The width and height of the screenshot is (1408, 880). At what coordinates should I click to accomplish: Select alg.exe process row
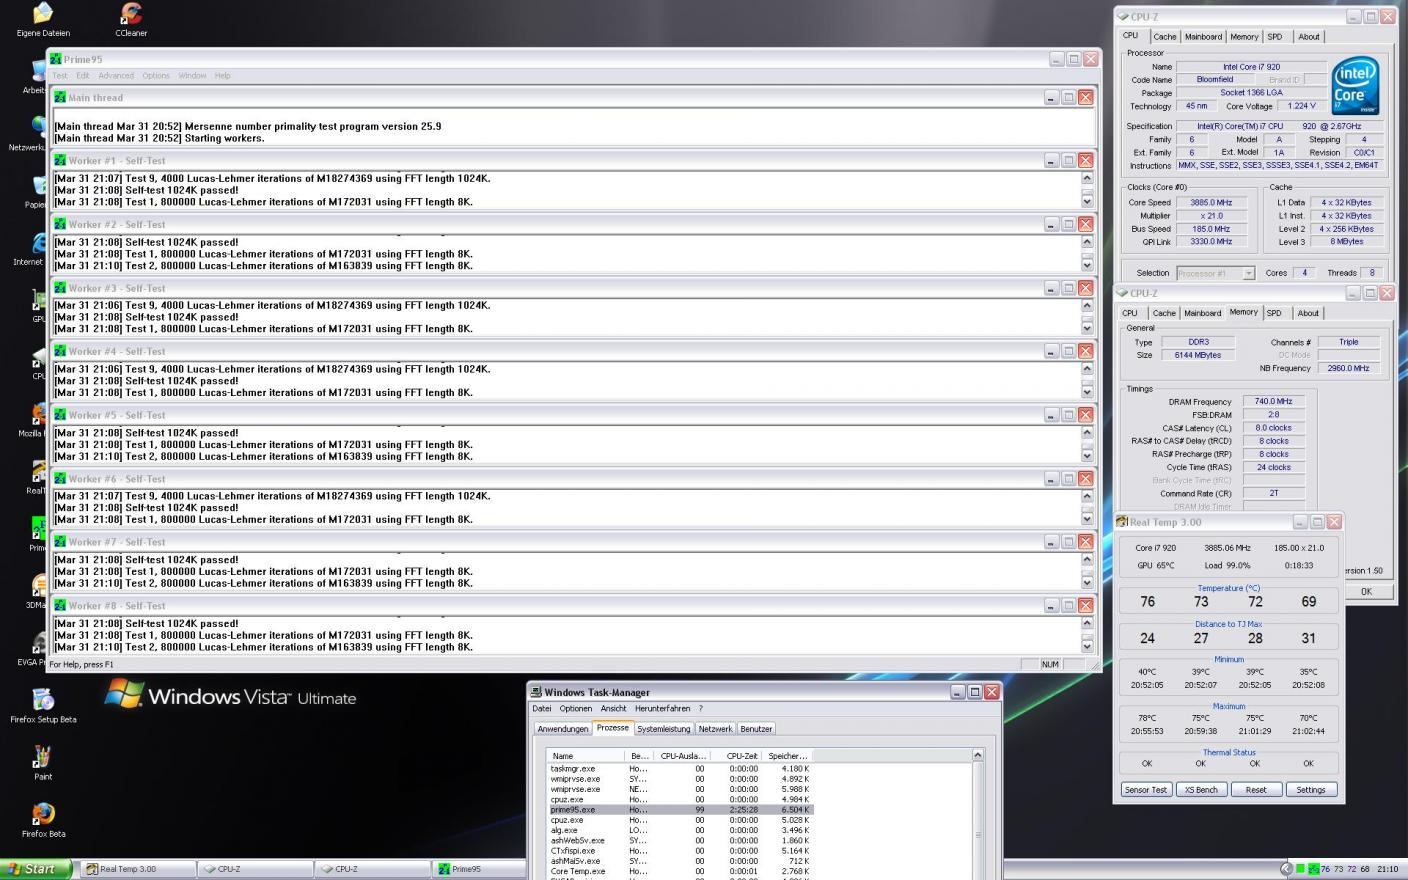pyautogui.click(x=680, y=830)
